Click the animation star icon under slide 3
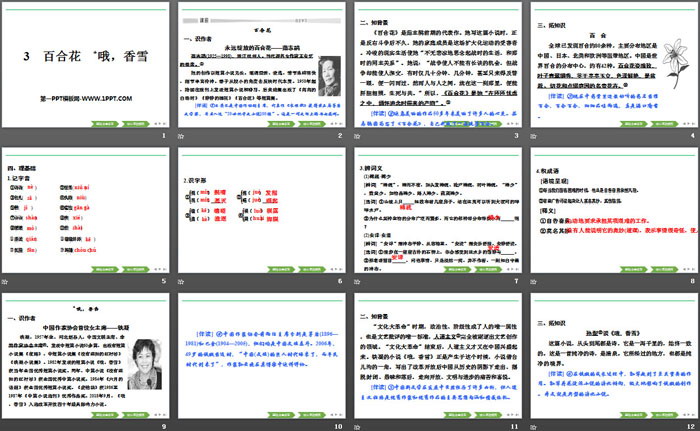 (x=357, y=134)
